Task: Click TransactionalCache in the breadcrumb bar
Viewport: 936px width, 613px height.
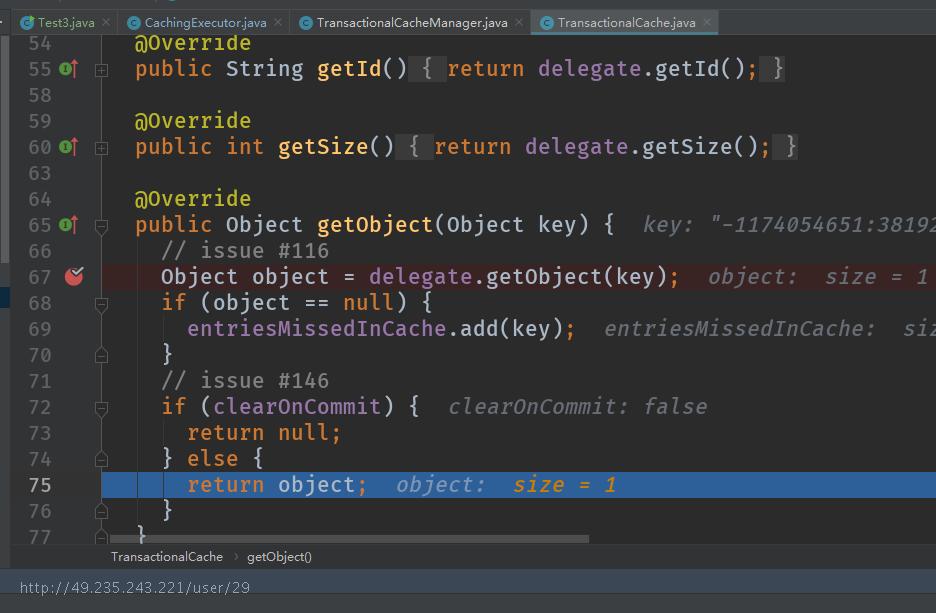Action: coord(167,557)
